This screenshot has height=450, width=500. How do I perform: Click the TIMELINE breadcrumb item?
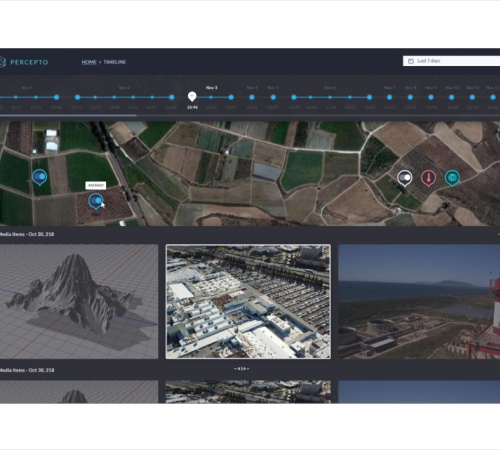click(x=114, y=62)
